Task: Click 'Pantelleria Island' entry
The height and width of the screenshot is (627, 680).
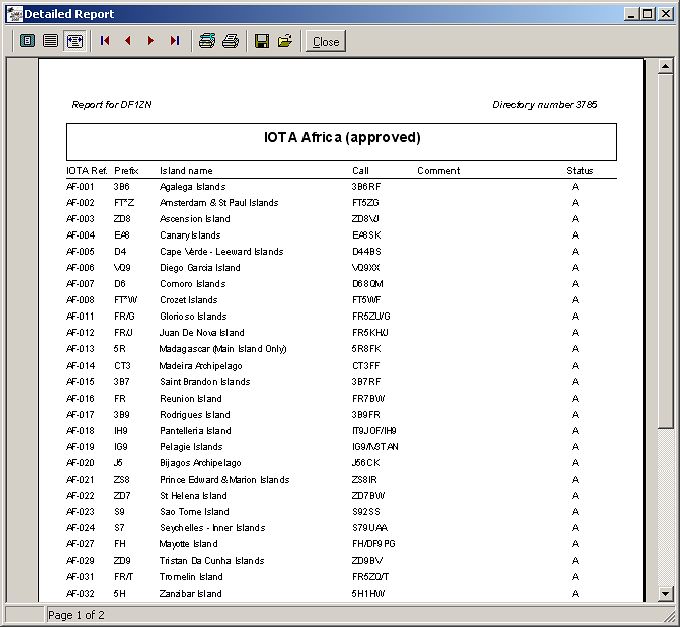Action: (196, 431)
